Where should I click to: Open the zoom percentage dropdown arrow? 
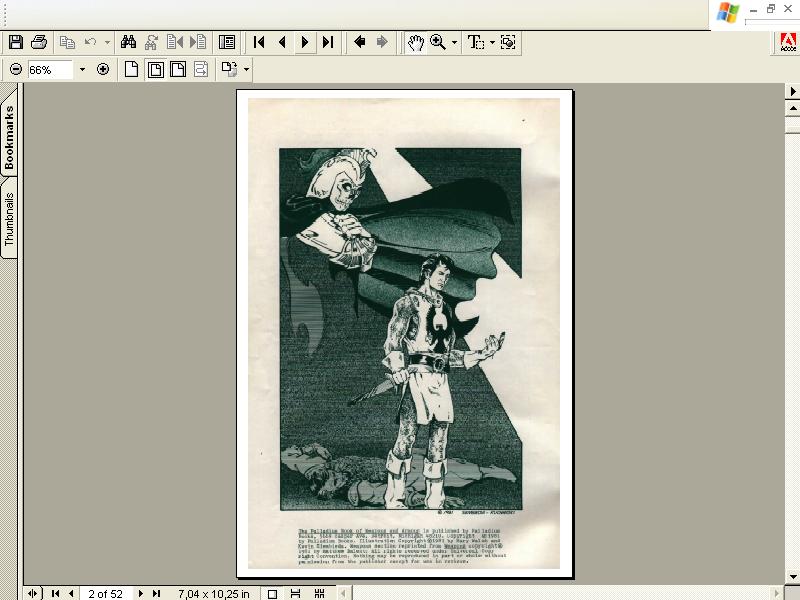click(x=82, y=69)
